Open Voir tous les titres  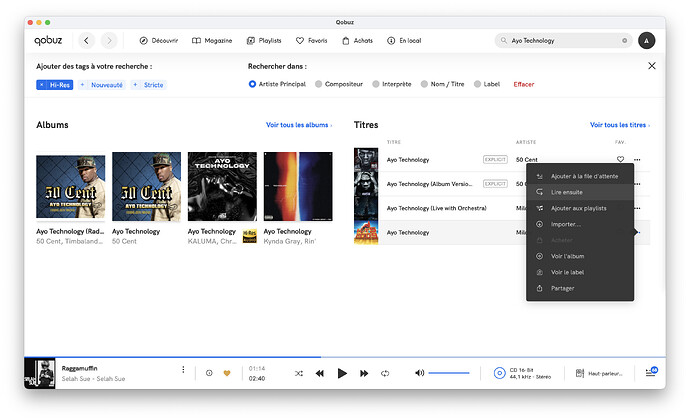click(x=620, y=125)
